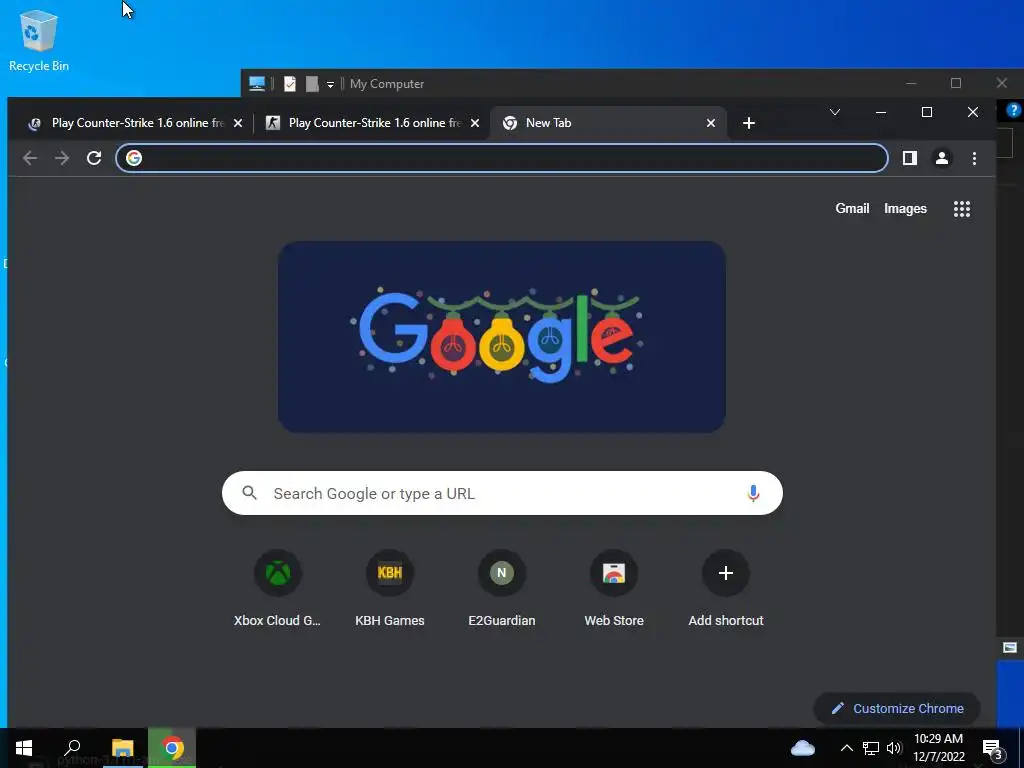Reload the page with the refresh icon
Image resolution: width=1024 pixels, height=768 pixels.
pyautogui.click(x=94, y=158)
